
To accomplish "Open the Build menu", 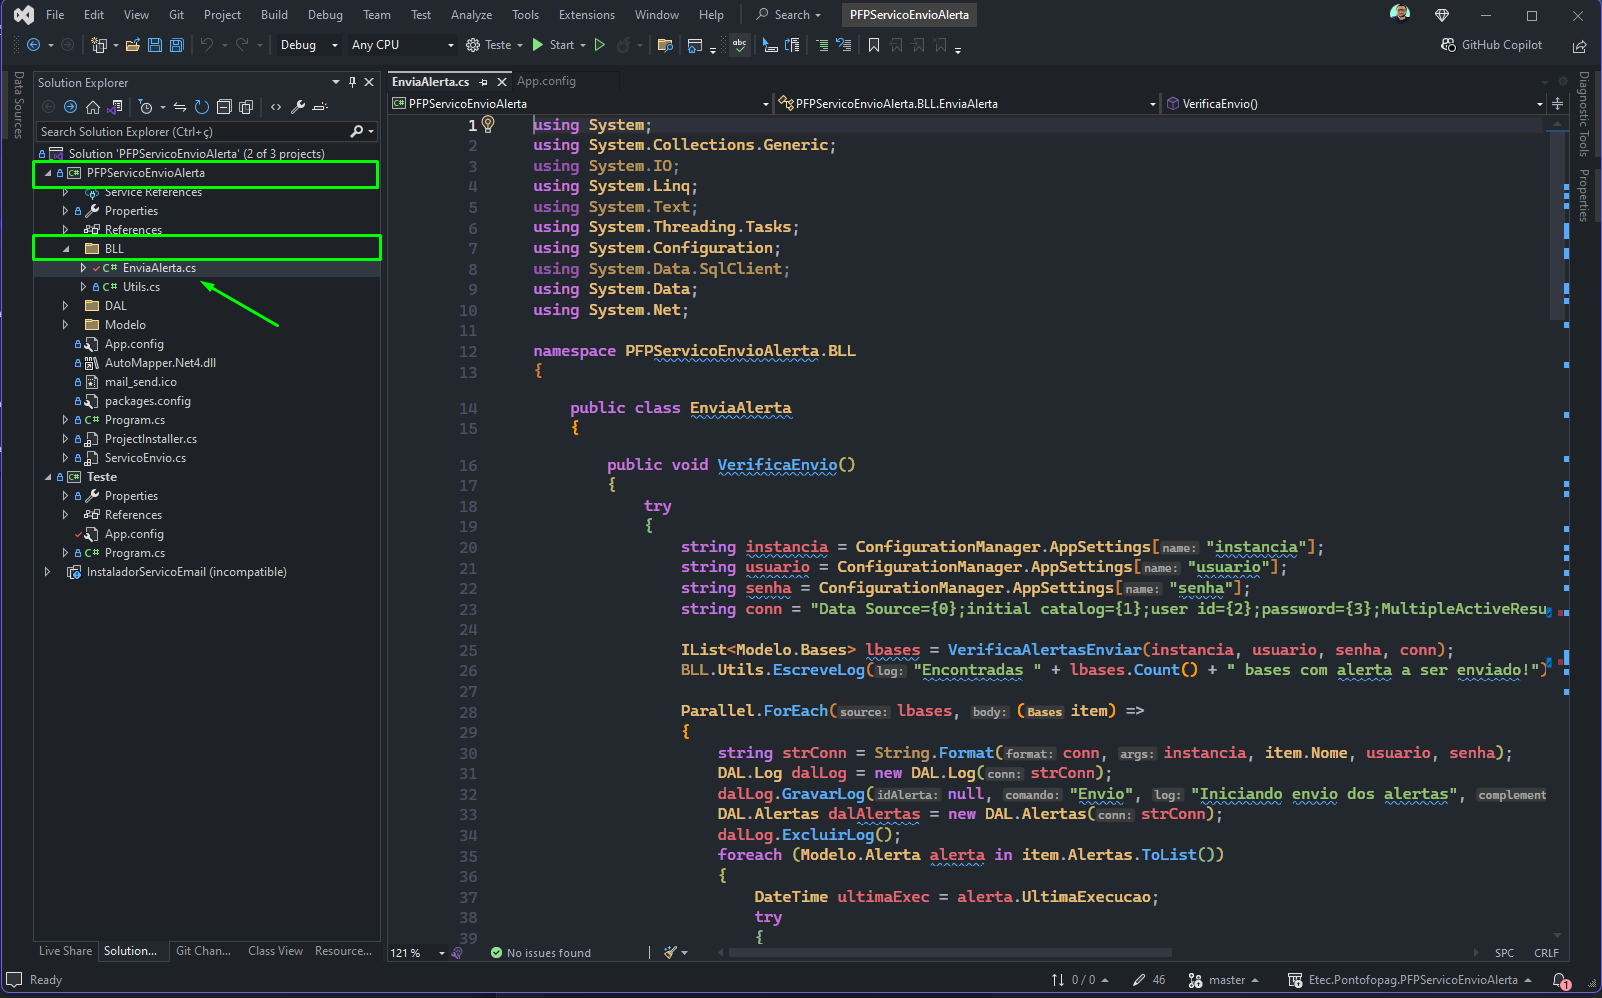I will (274, 15).
